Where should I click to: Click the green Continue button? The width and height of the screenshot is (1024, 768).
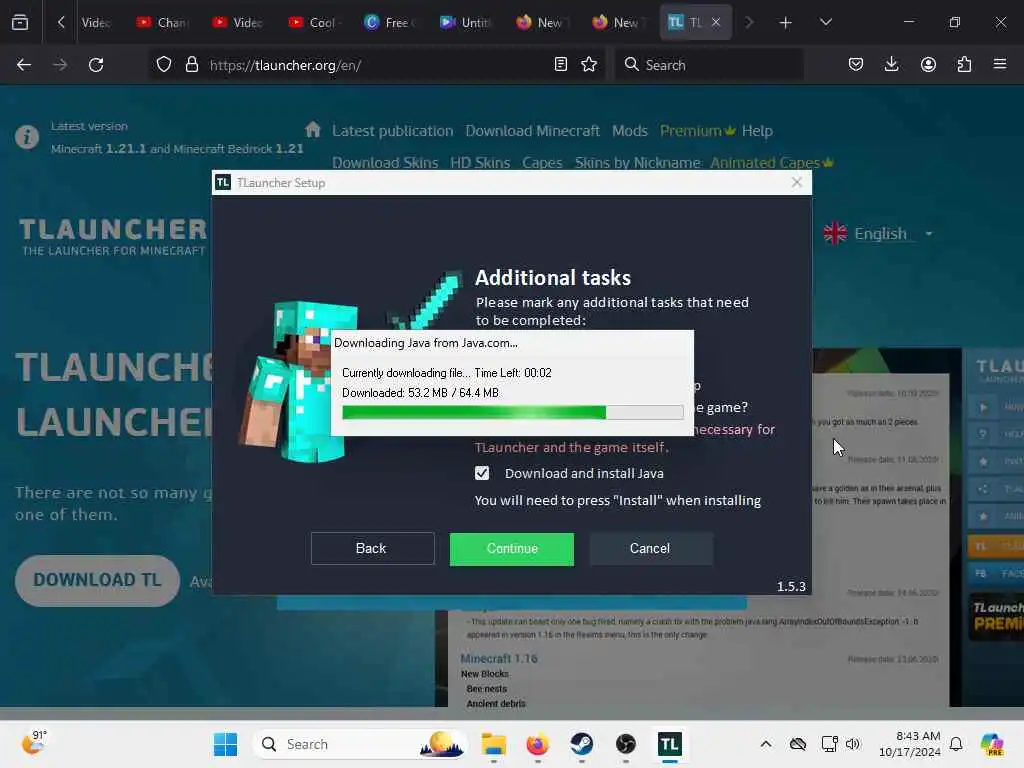(x=512, y=549)
